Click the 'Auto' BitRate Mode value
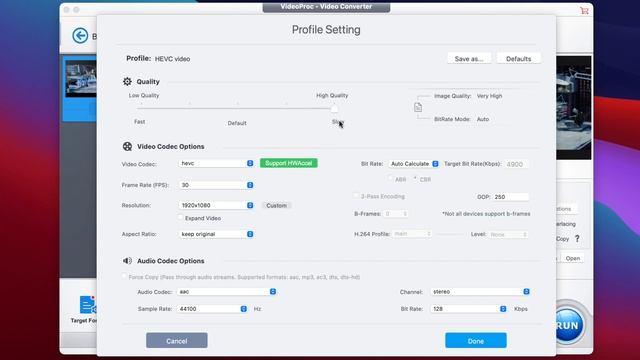The height and width of the screenshot is (360, 640). pyautogui.click(x=483, y=119)
